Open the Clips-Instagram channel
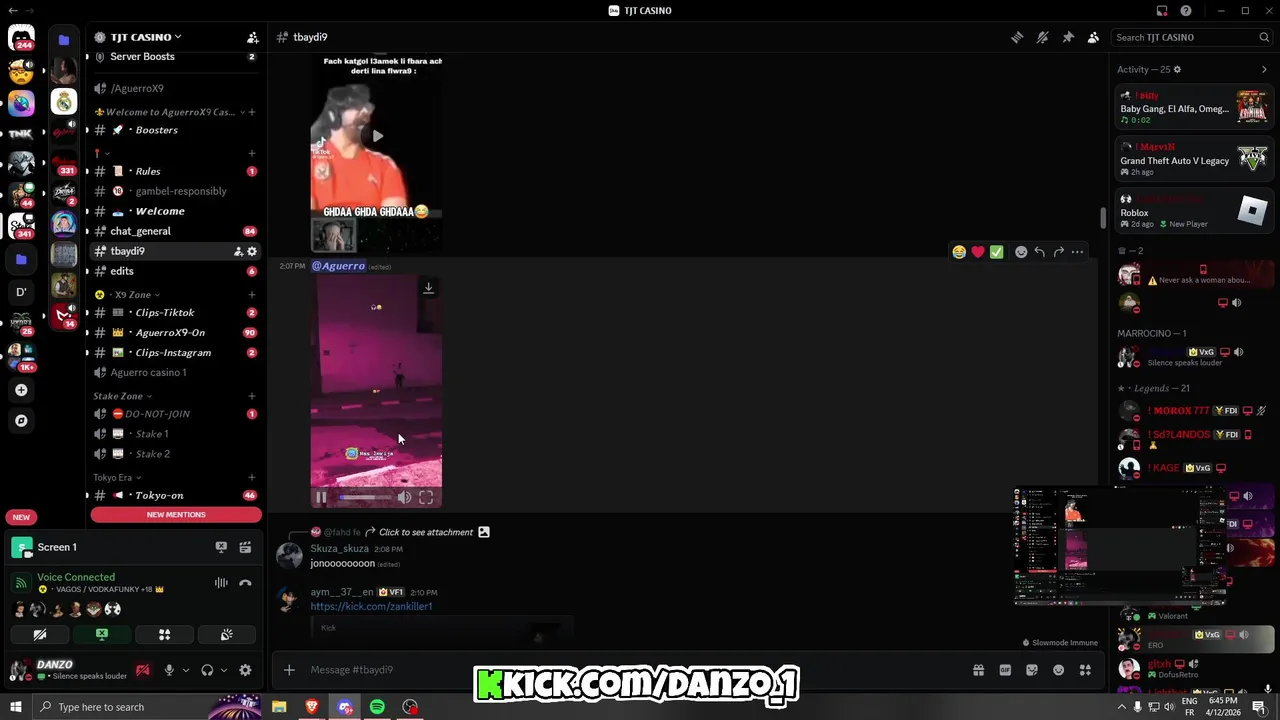1280x720 pixels. click(x=175, y=352)
